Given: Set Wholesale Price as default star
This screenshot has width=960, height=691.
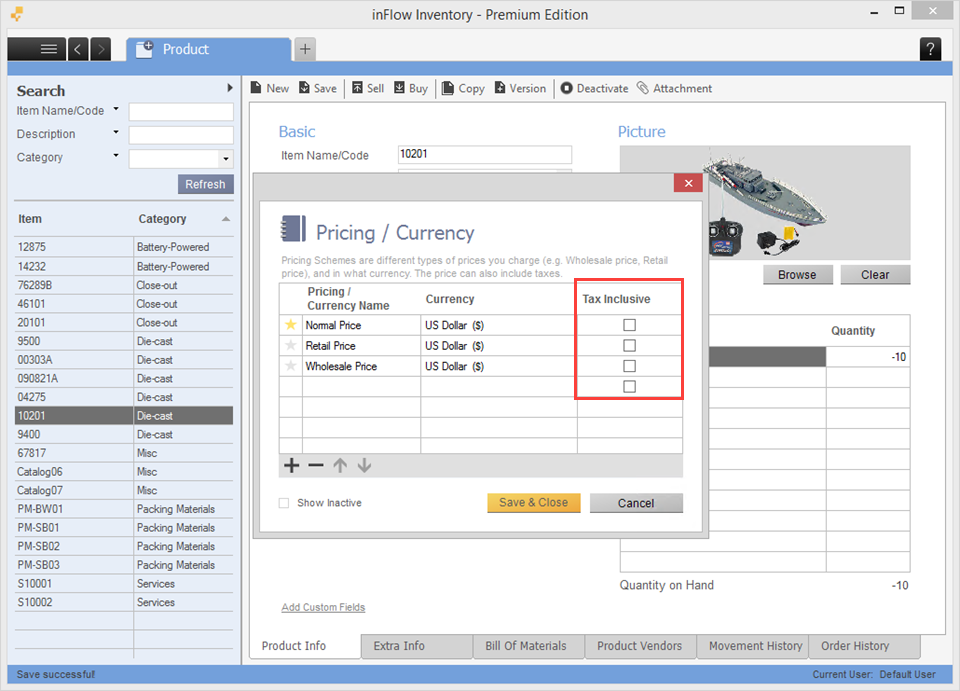Looking at the screenshot, I should [x=291, y=366].
